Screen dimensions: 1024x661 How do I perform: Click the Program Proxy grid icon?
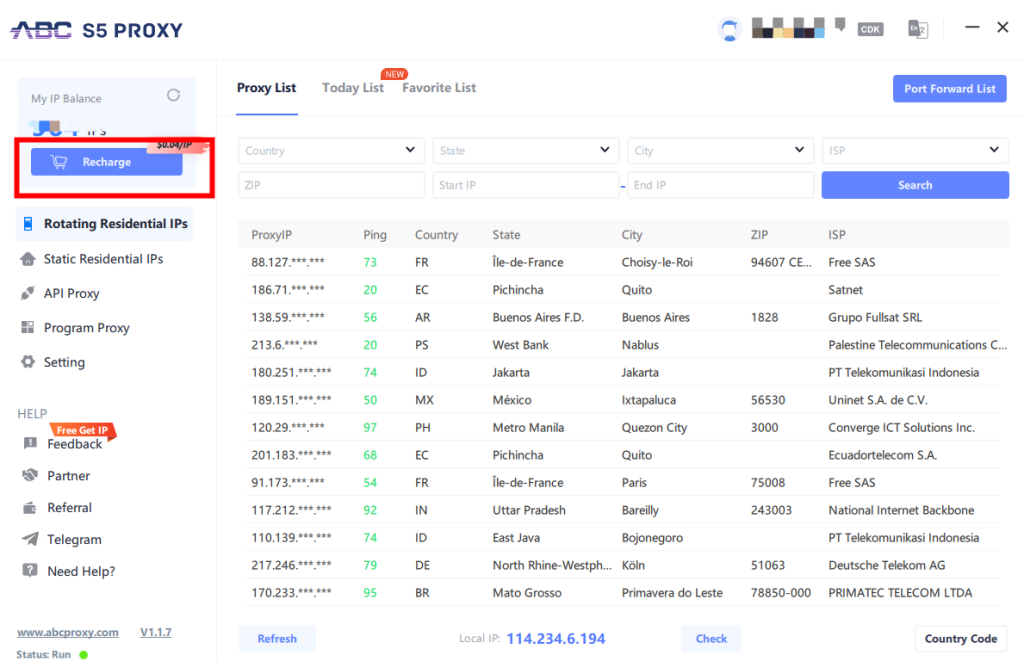tap(27, 327)
